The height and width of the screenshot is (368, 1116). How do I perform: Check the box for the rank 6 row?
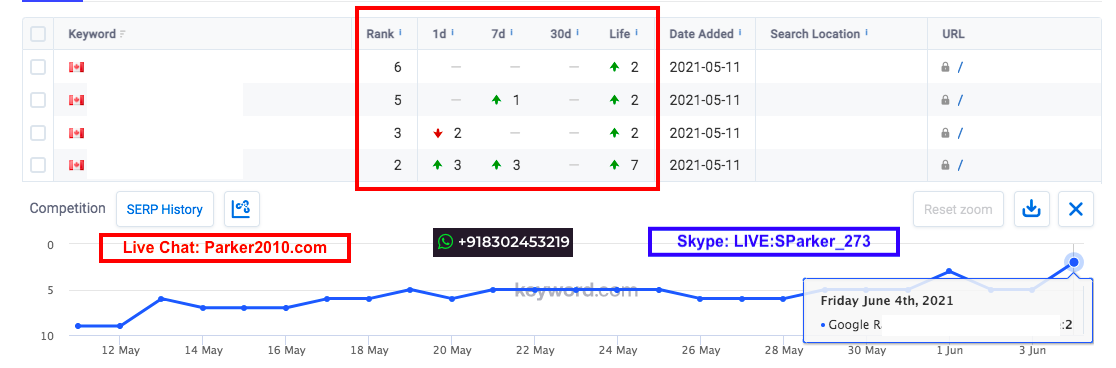click(x=38, y=67)
